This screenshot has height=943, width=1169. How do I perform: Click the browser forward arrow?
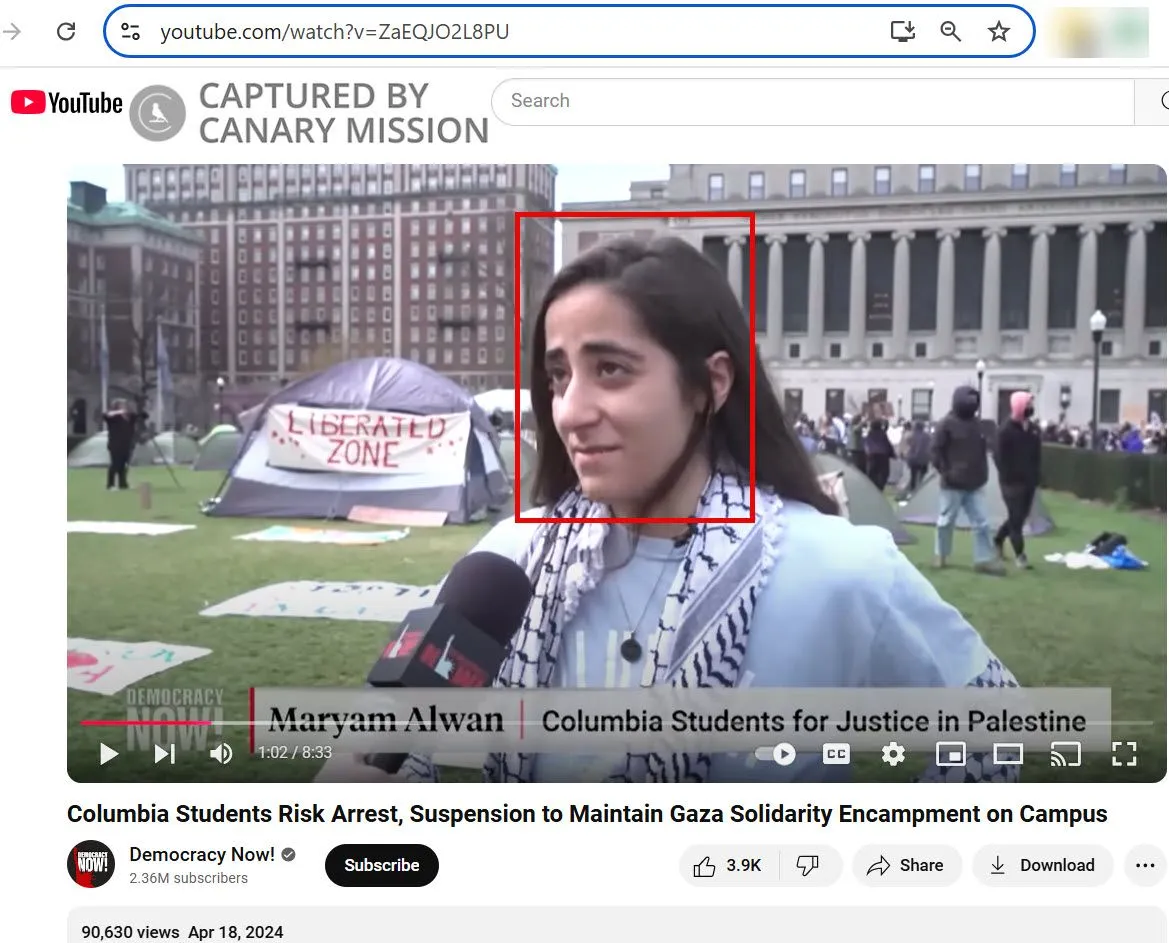pos(11,31)
